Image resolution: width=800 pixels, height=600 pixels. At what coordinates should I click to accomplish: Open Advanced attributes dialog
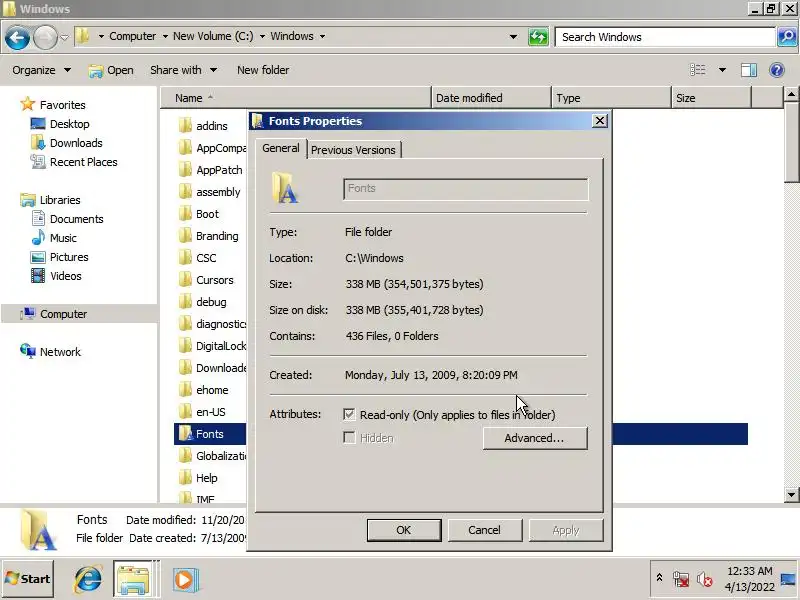pos(535,438)
